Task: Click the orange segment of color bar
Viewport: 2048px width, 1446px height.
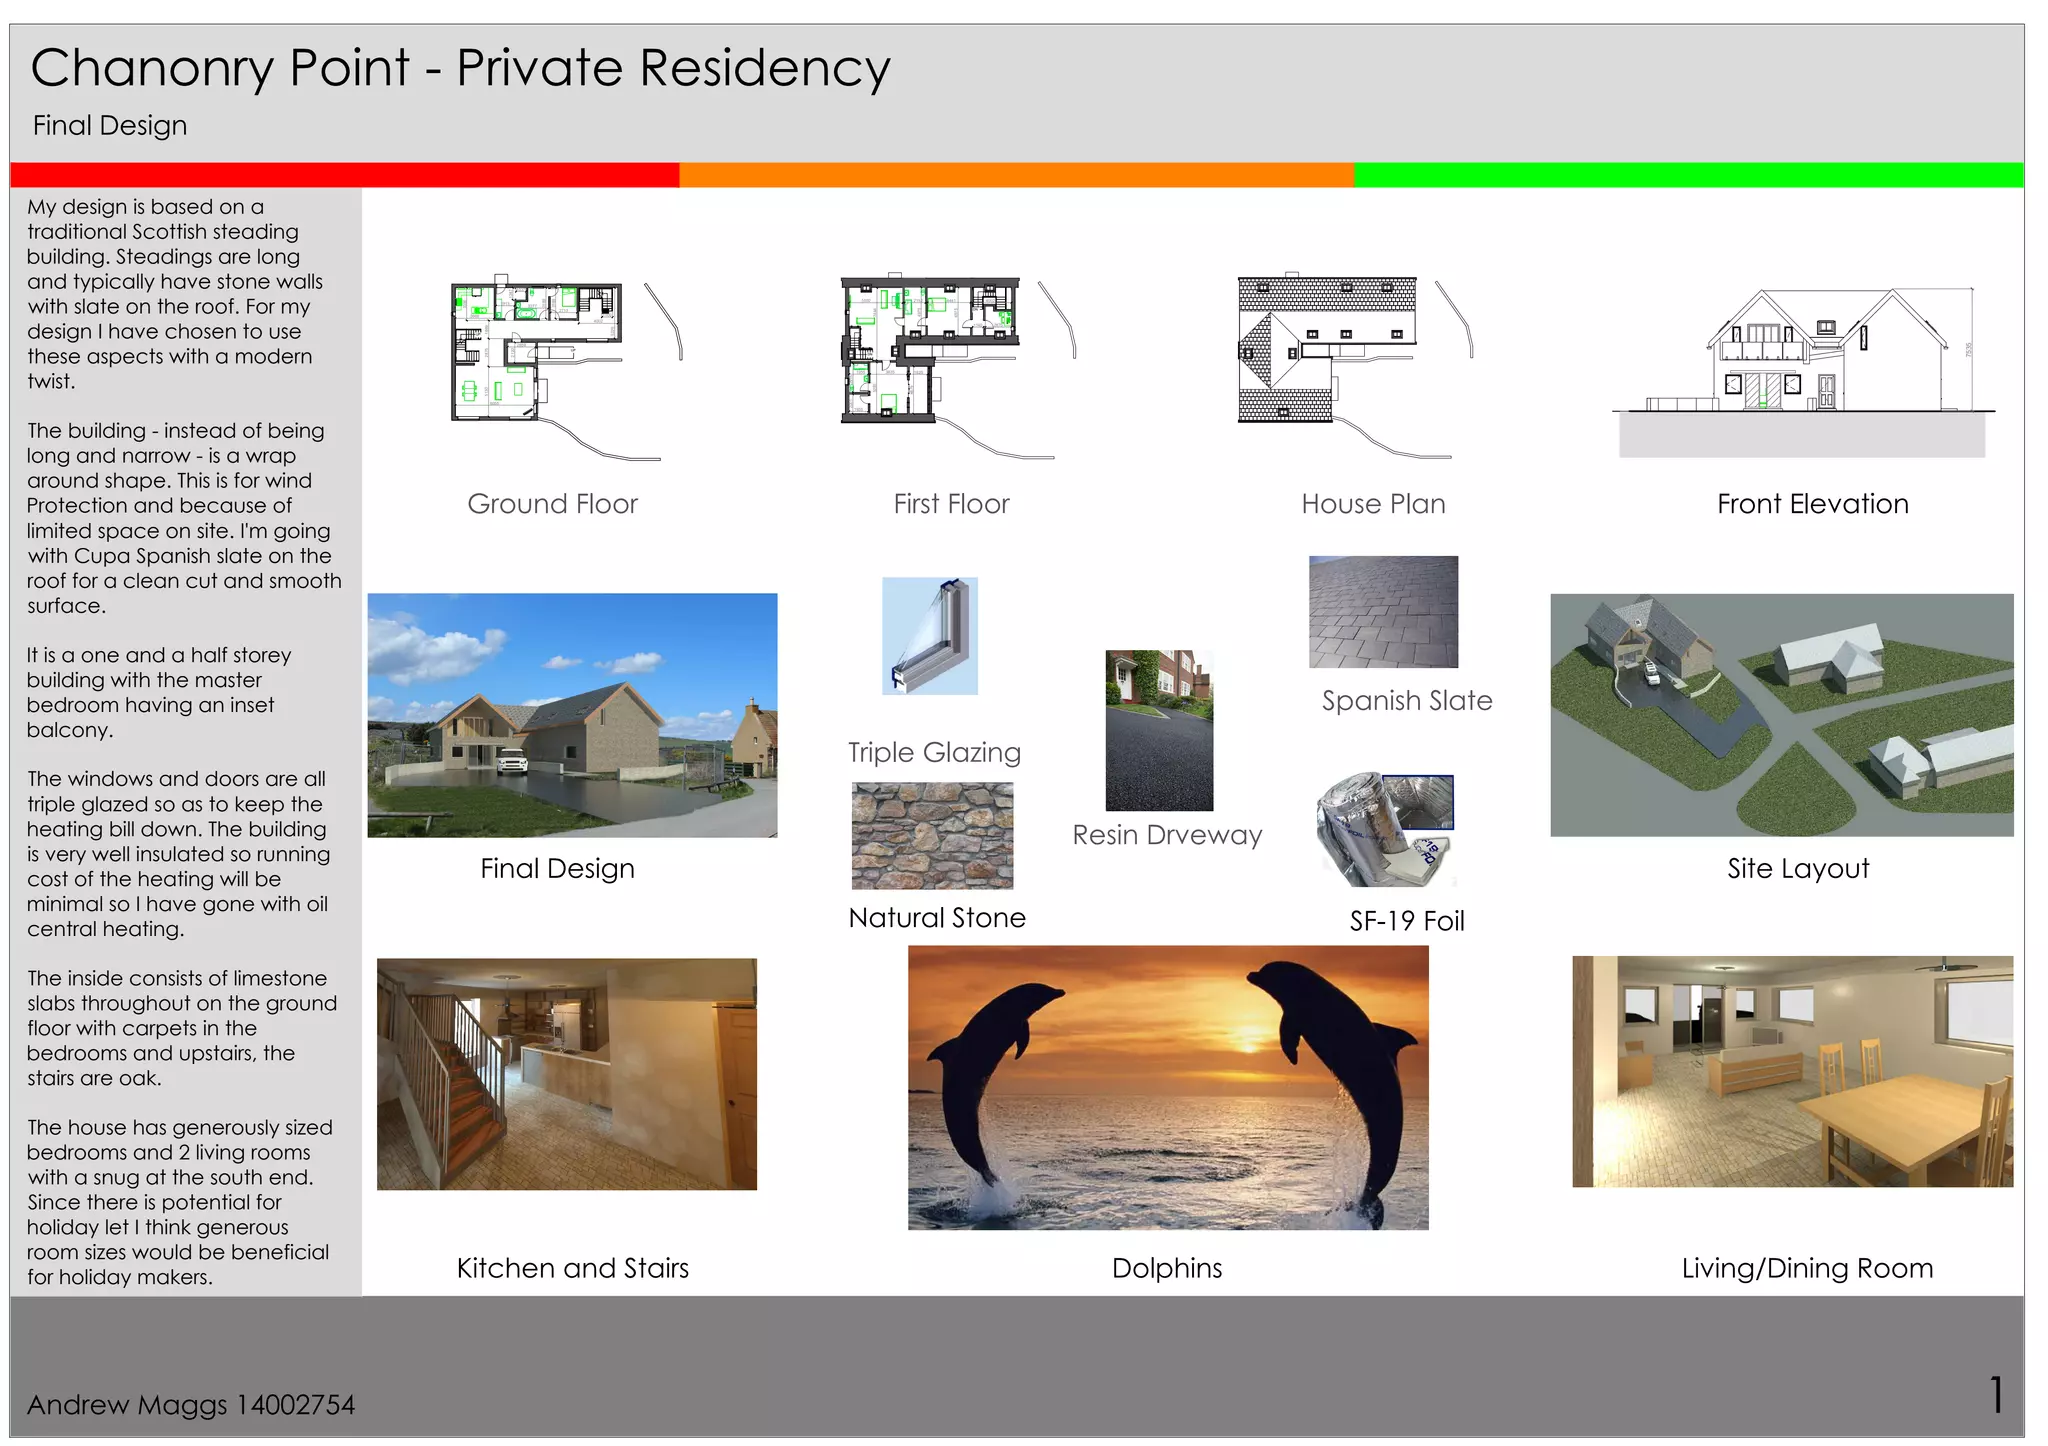Action: (1016, 175)
